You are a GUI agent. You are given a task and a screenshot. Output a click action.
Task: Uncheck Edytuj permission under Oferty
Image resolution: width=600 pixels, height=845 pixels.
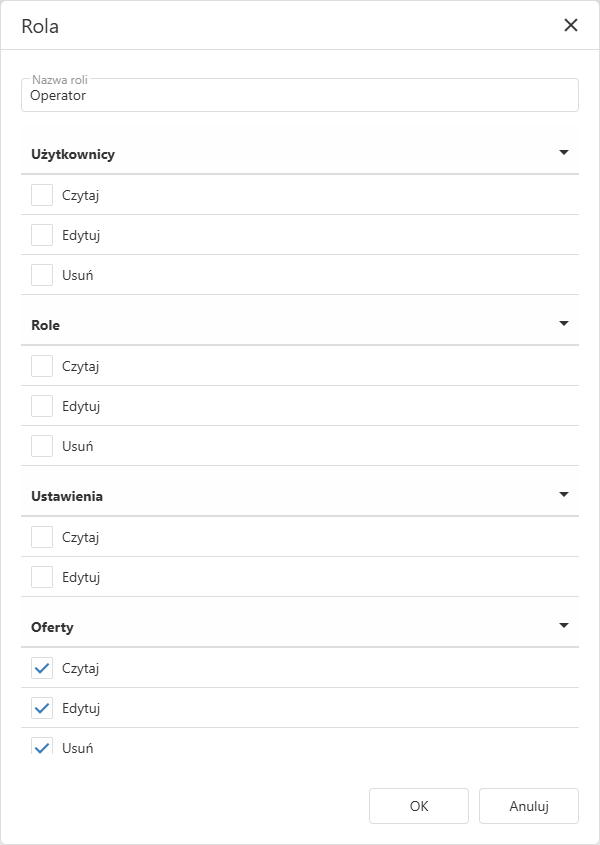coord(42,708)
